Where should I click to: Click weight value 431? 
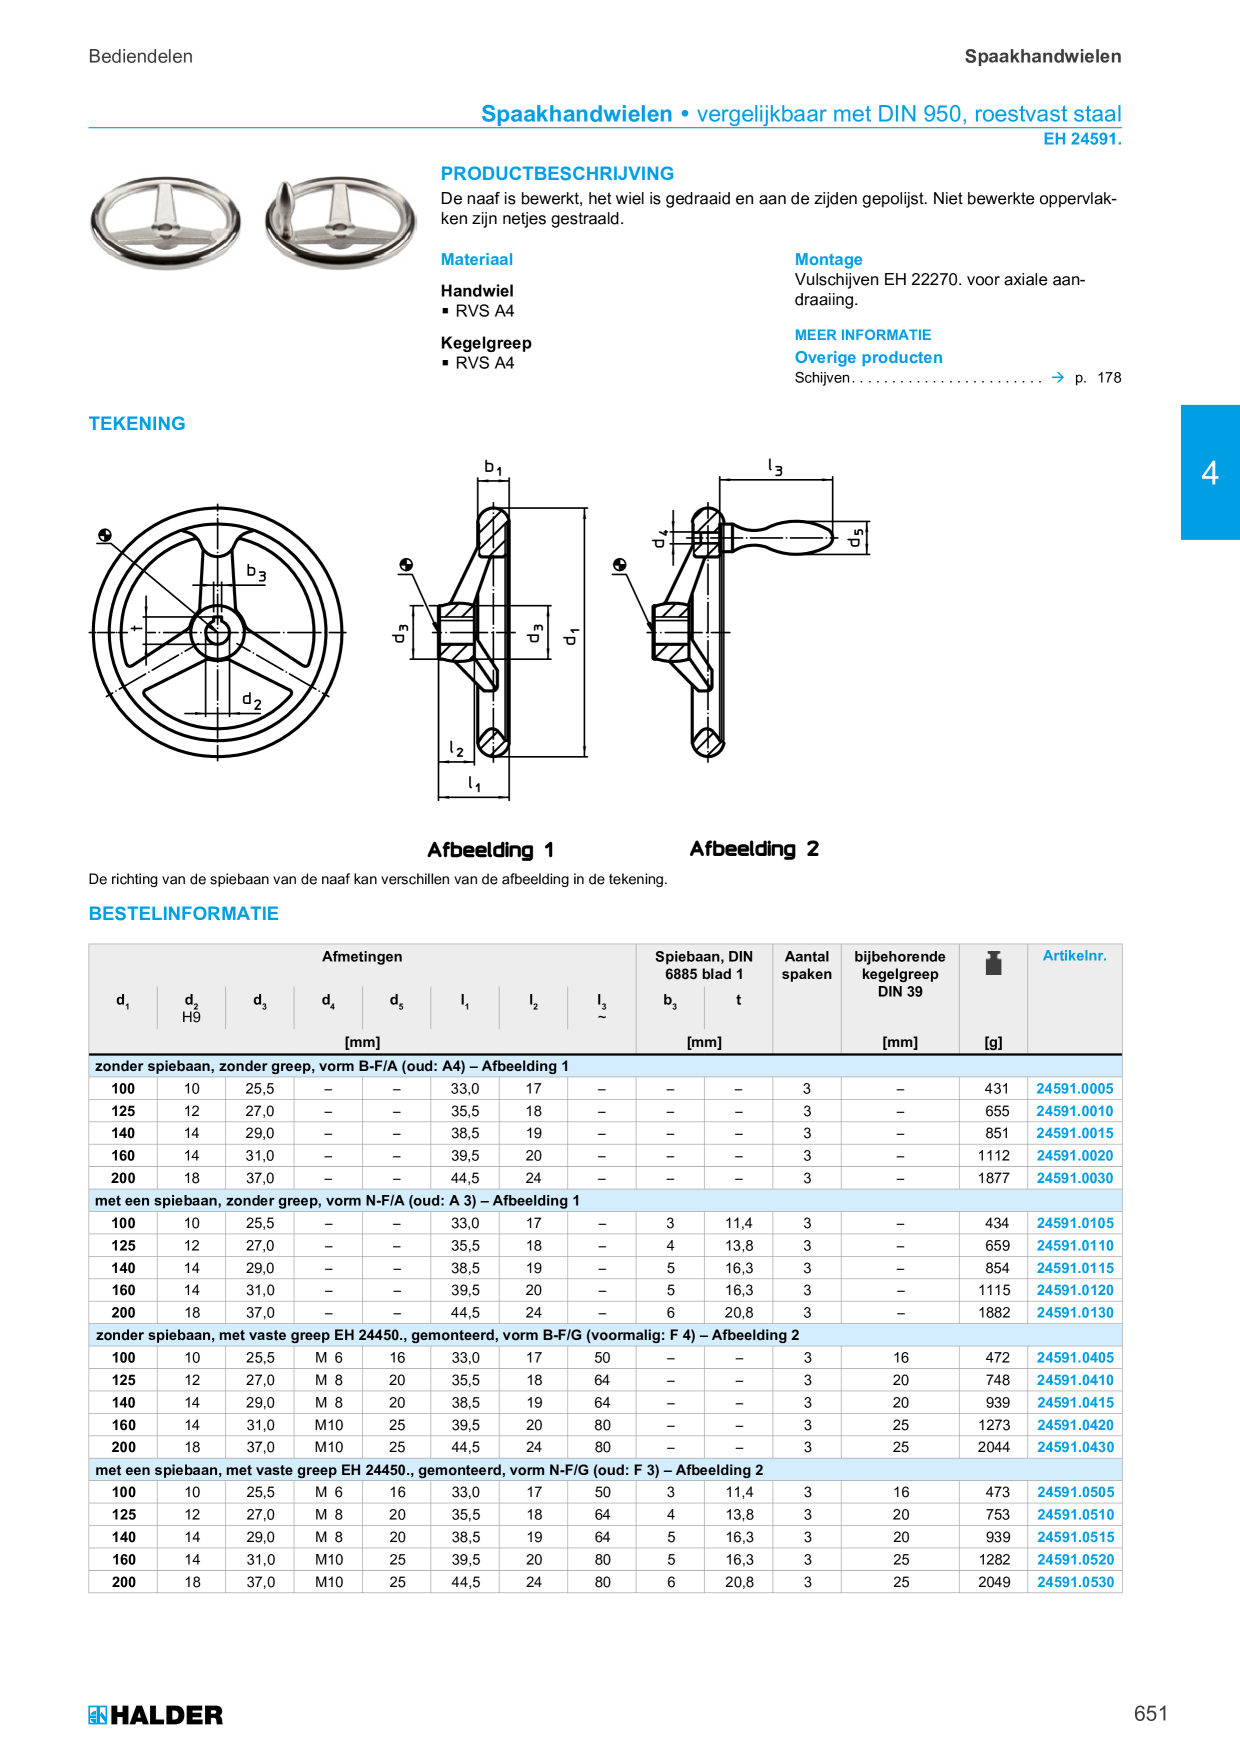pyautogui.click(x=997, y=1089)
